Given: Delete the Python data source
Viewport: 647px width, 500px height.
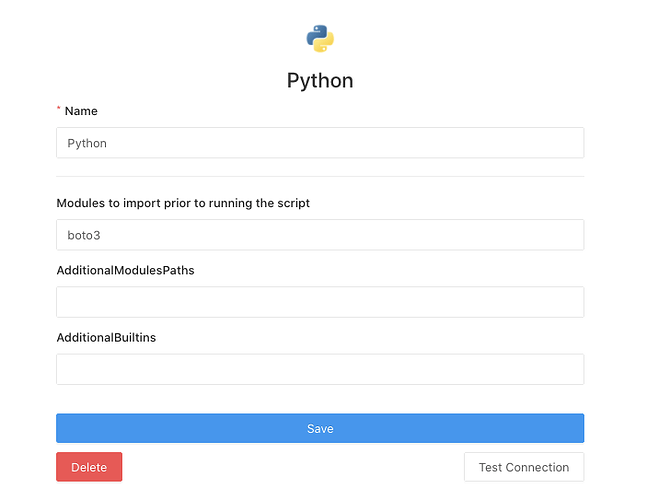Looking at the screenshot, I should (x=89, y=467).
